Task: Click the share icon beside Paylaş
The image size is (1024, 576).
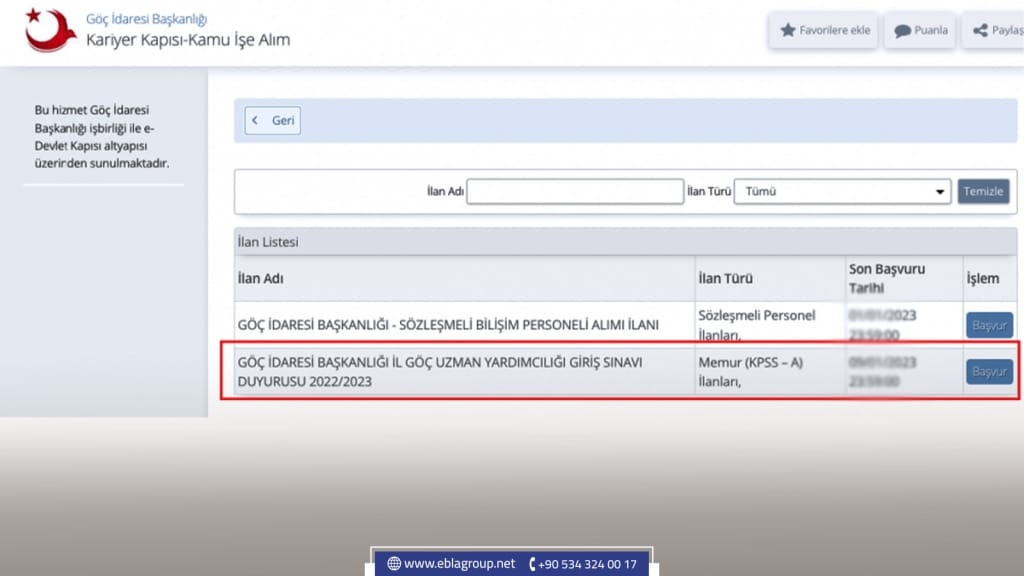Action: (x=979, y=30)
